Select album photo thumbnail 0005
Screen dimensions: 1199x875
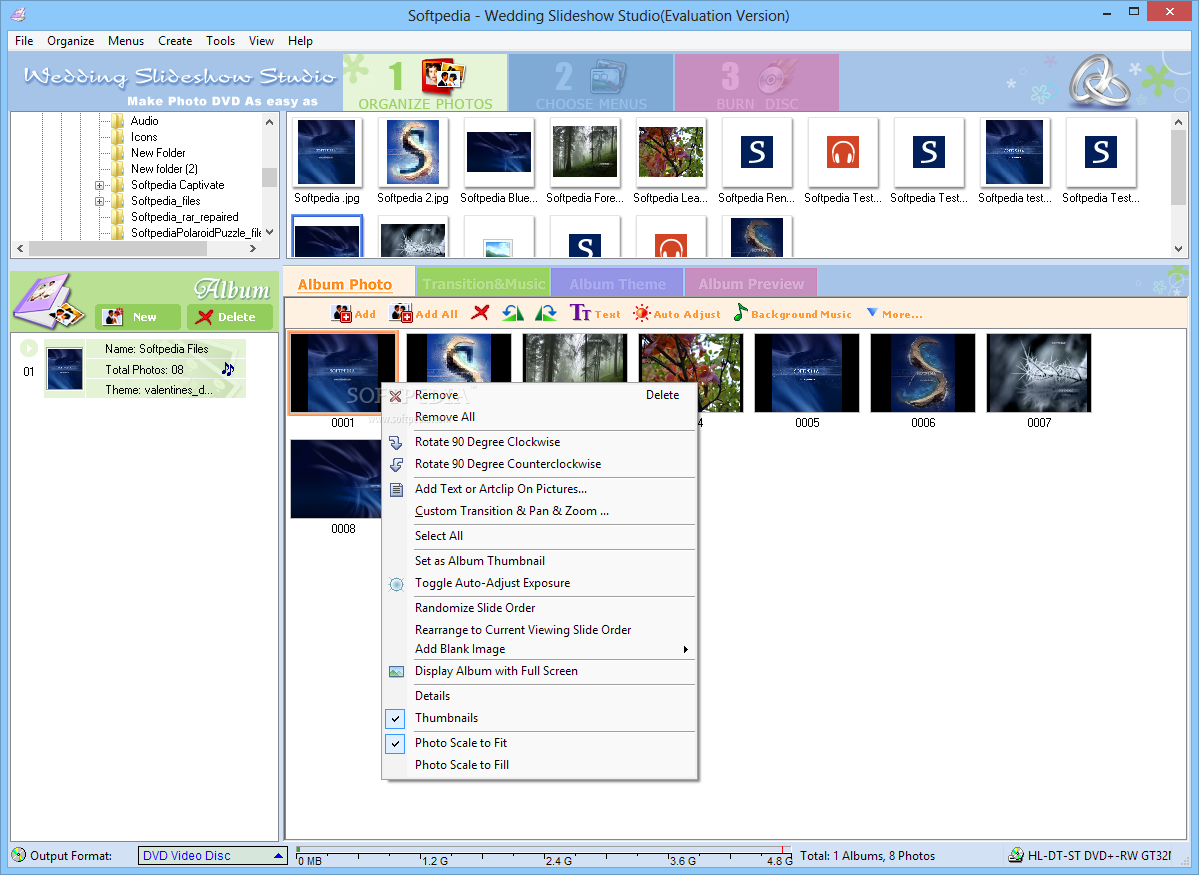pos(807,372)
